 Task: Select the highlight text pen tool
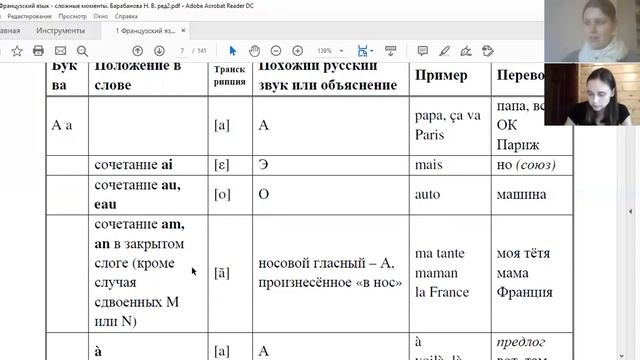[x=444, y=51]
